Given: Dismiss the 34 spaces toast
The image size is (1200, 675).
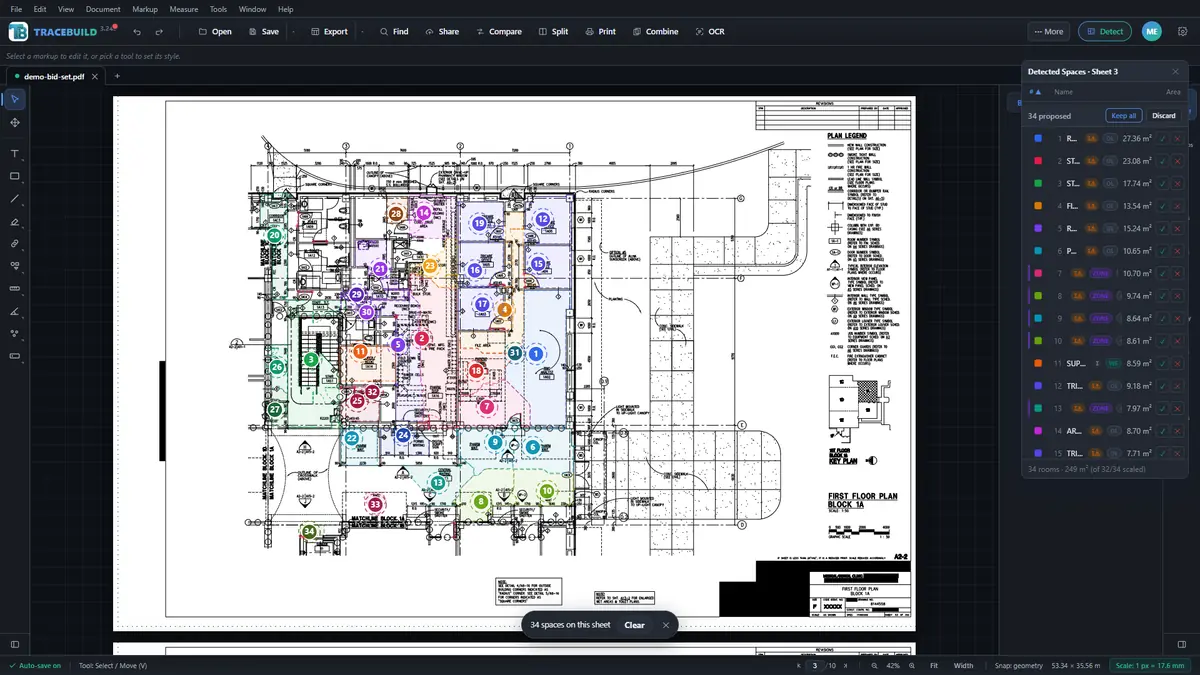Looking at the screenshot, I should 666,625.
